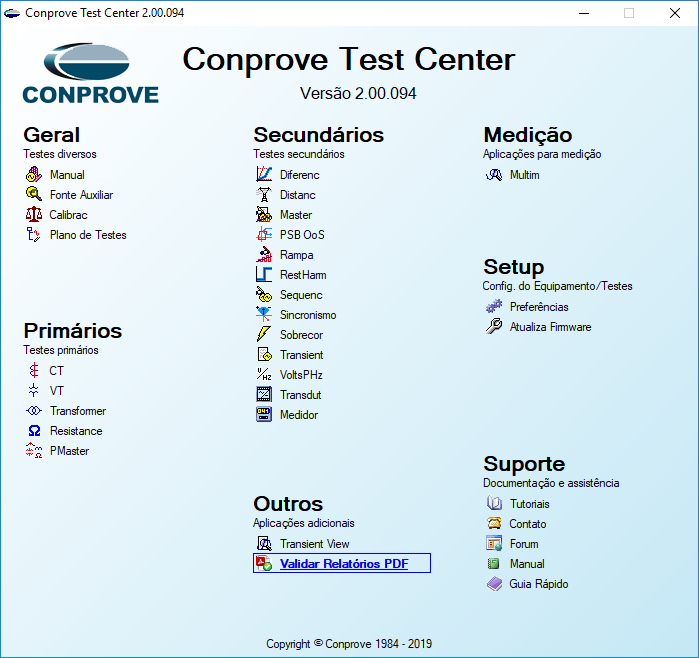Click the Plano de Testes icon
The height and width of the screenshot is (658, 699).
[x=34, y=234]
